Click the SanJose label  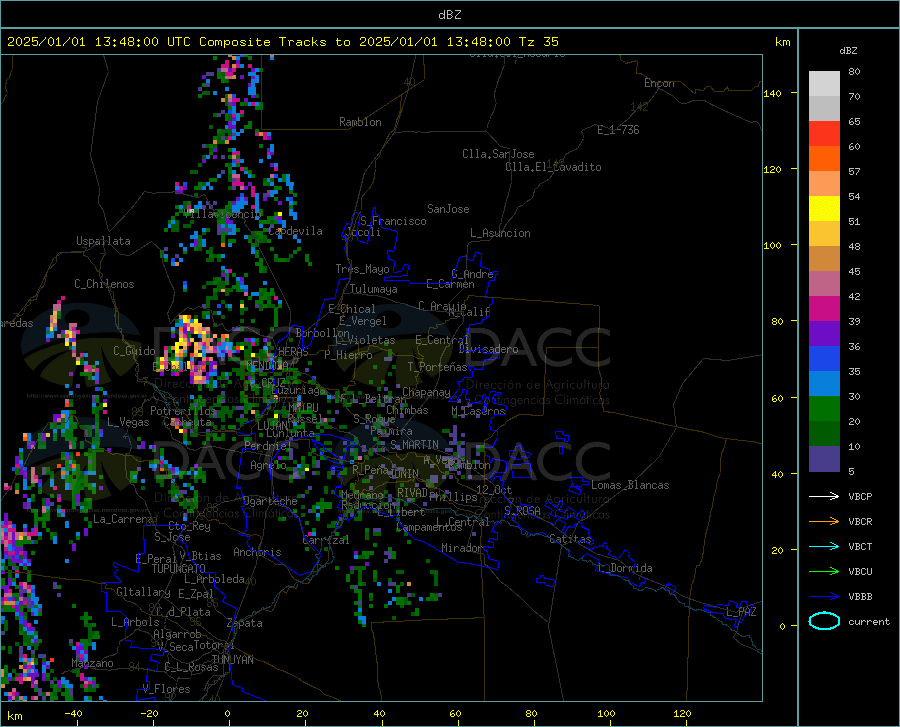(x=448, y=209)
